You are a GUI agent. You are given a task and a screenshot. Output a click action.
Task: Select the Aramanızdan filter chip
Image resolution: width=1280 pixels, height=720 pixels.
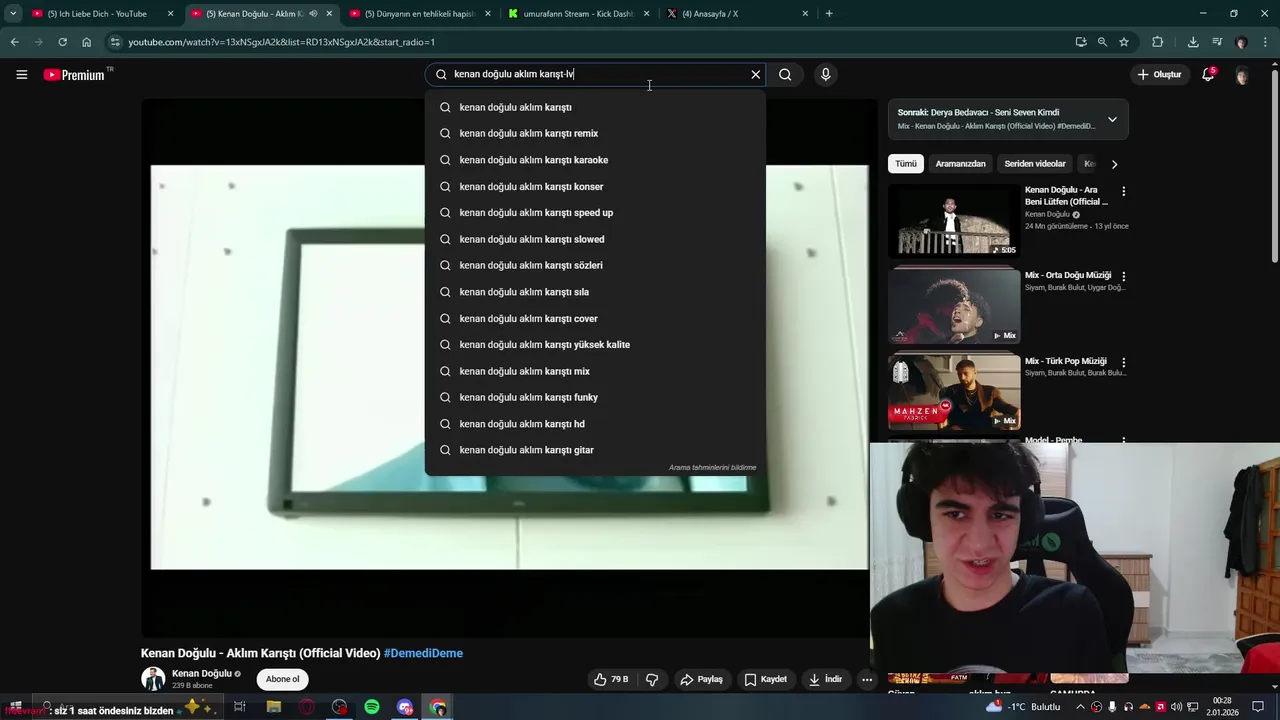[960, 164]
